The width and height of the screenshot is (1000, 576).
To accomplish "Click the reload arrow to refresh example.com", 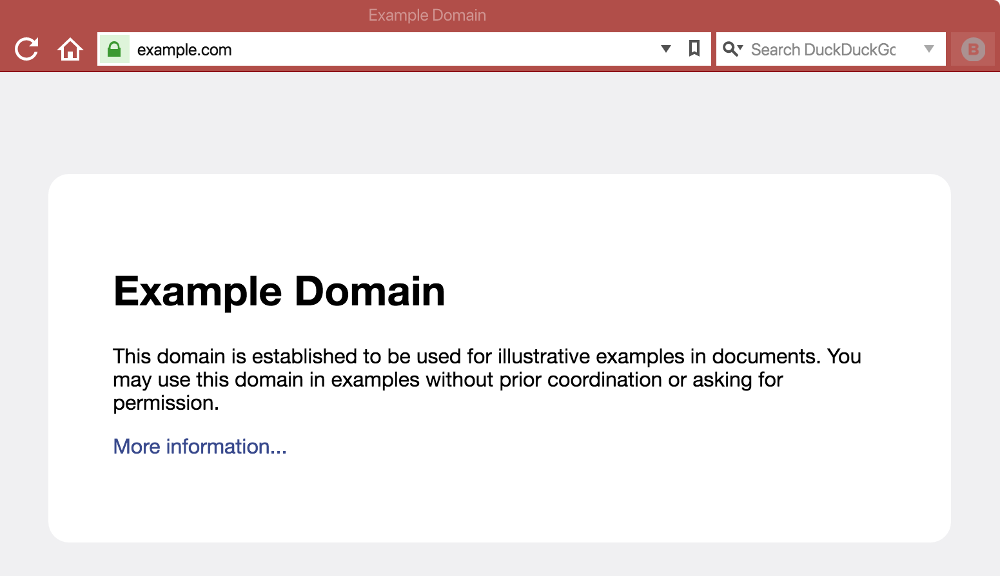I will (x=26, y=48).
